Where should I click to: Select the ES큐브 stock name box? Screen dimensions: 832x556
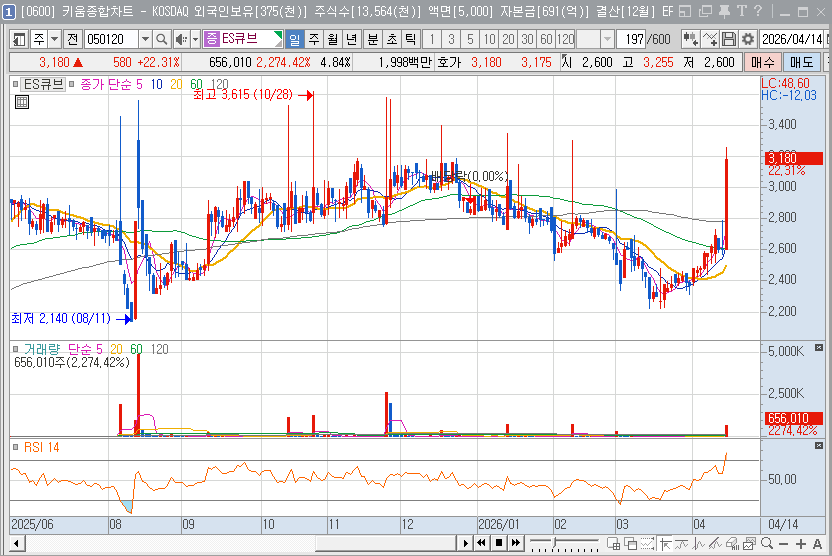pos(243,39)
